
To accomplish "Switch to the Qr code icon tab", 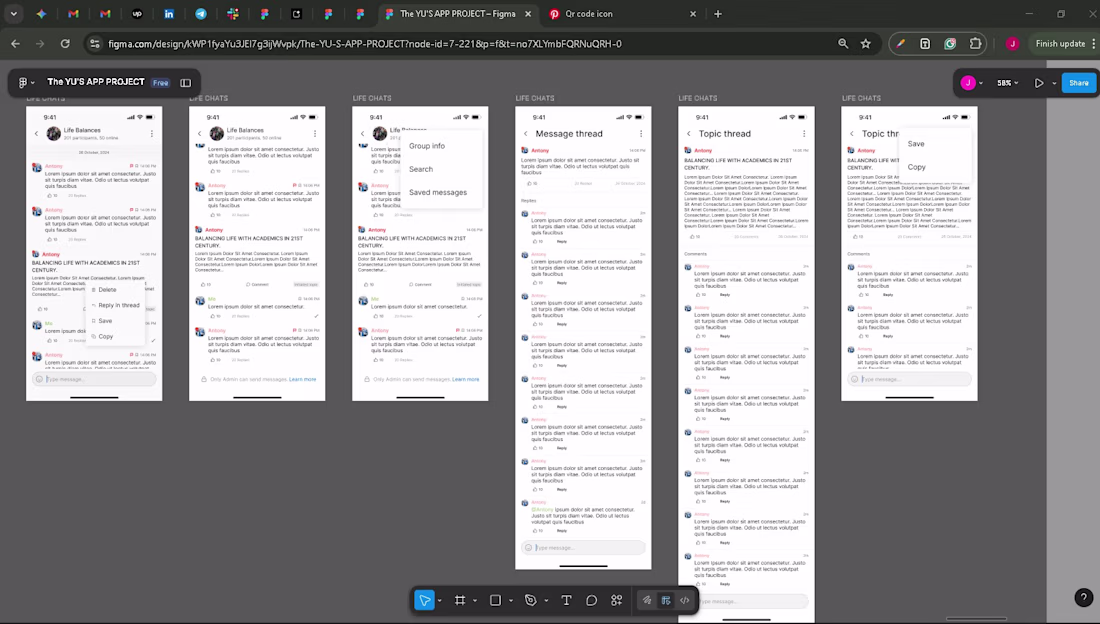I will [x=621, y=14].
